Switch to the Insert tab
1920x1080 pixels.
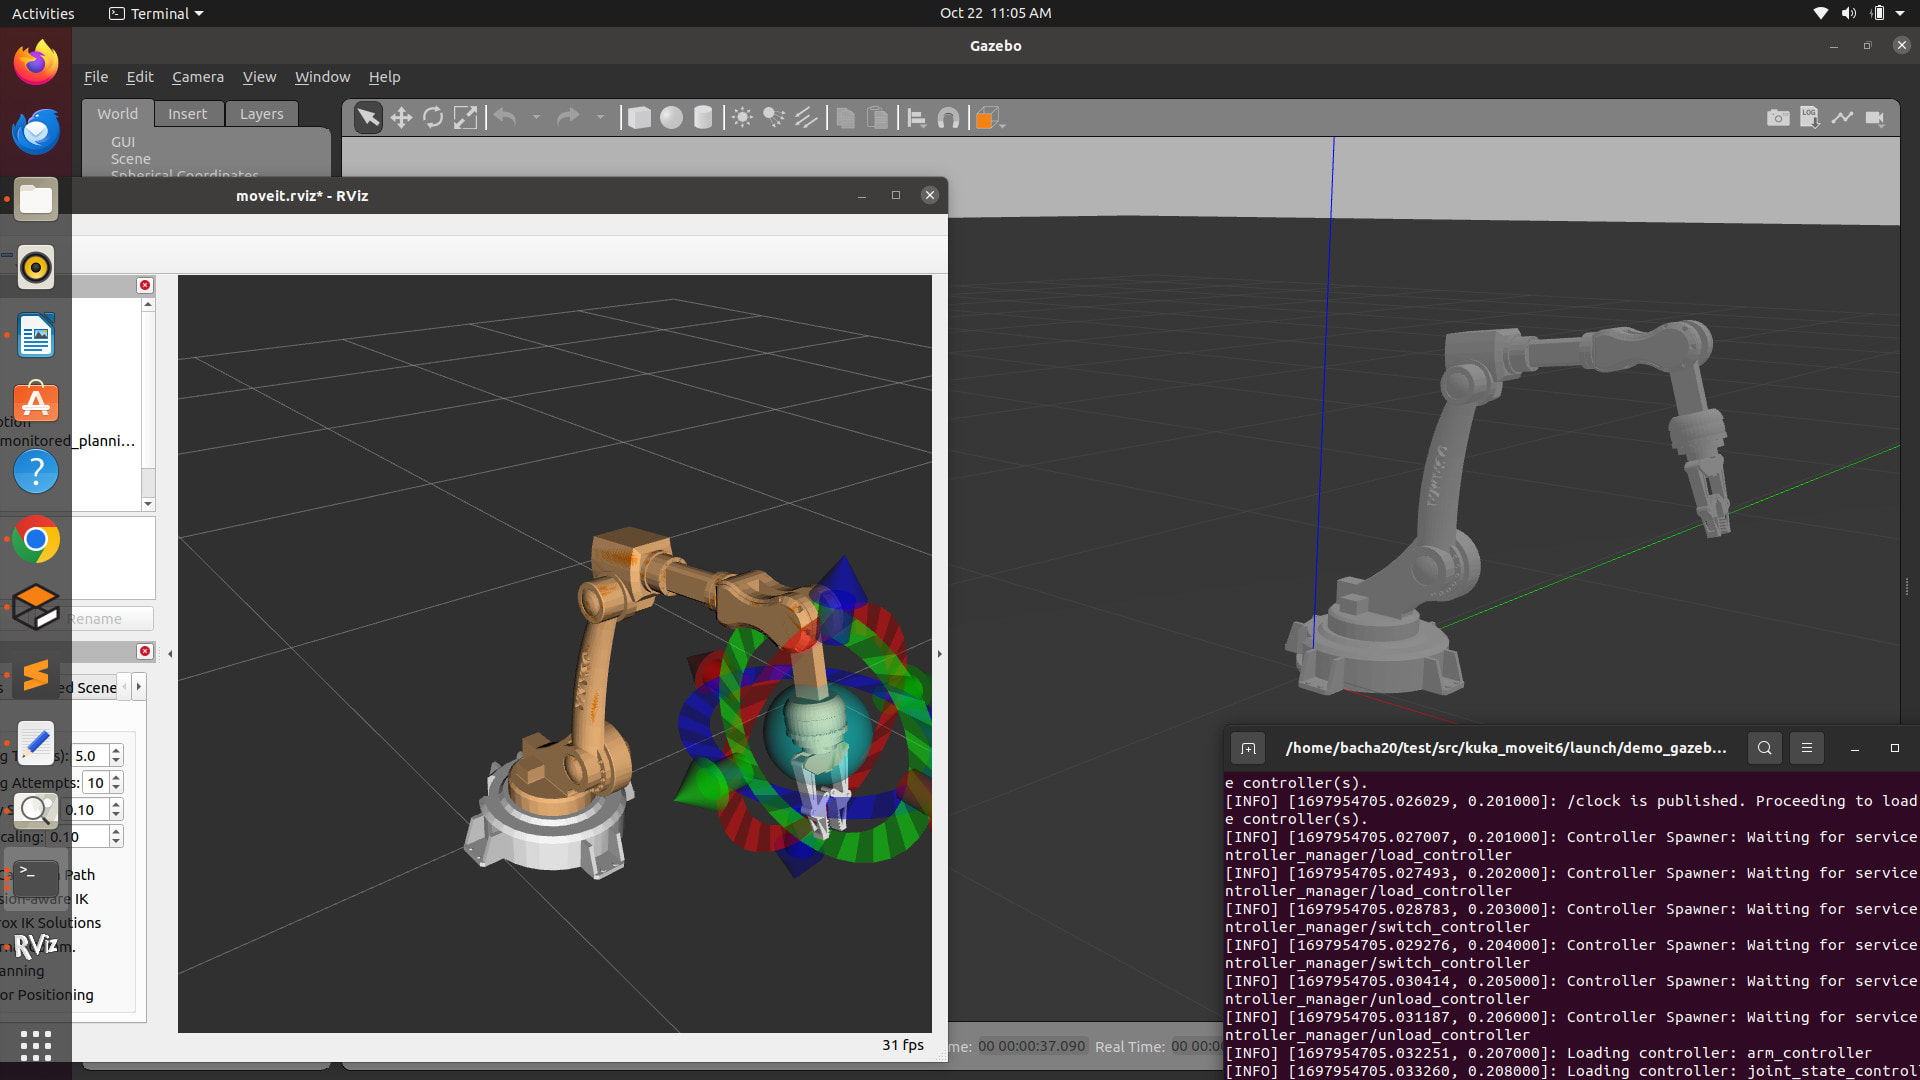187,114
